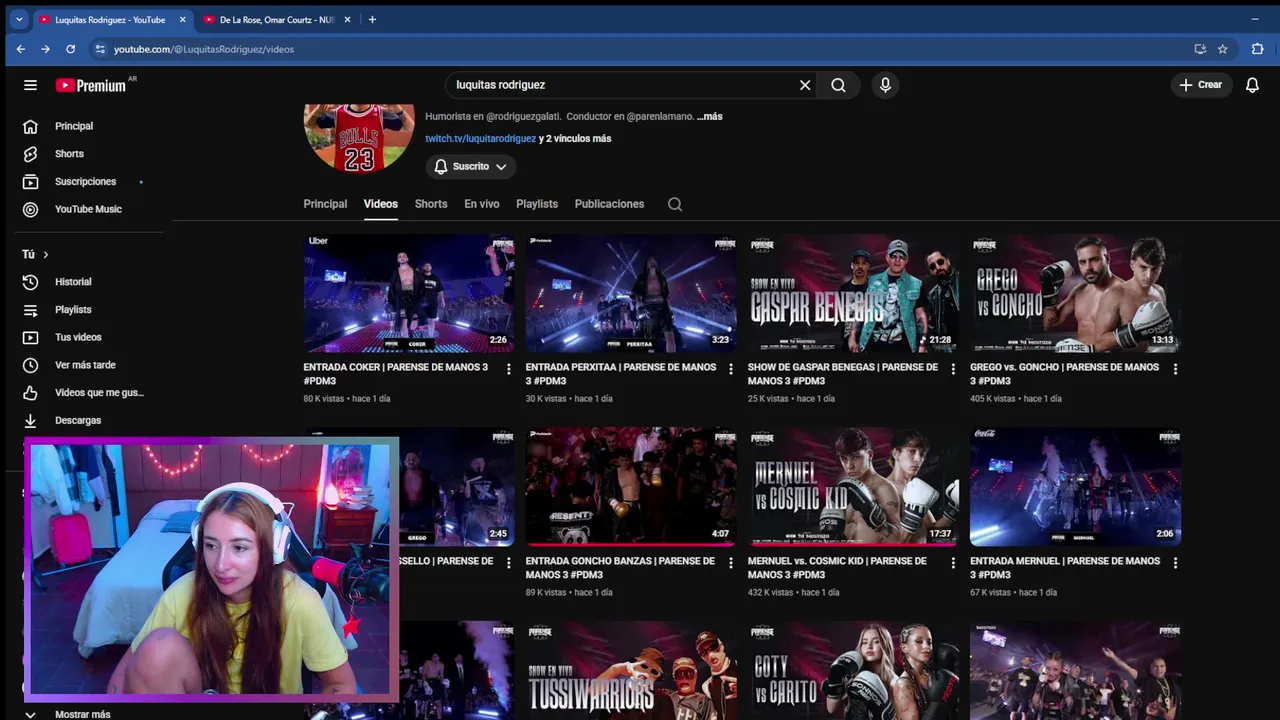Open Suscripciones in the sidebar

pos(85,182)
